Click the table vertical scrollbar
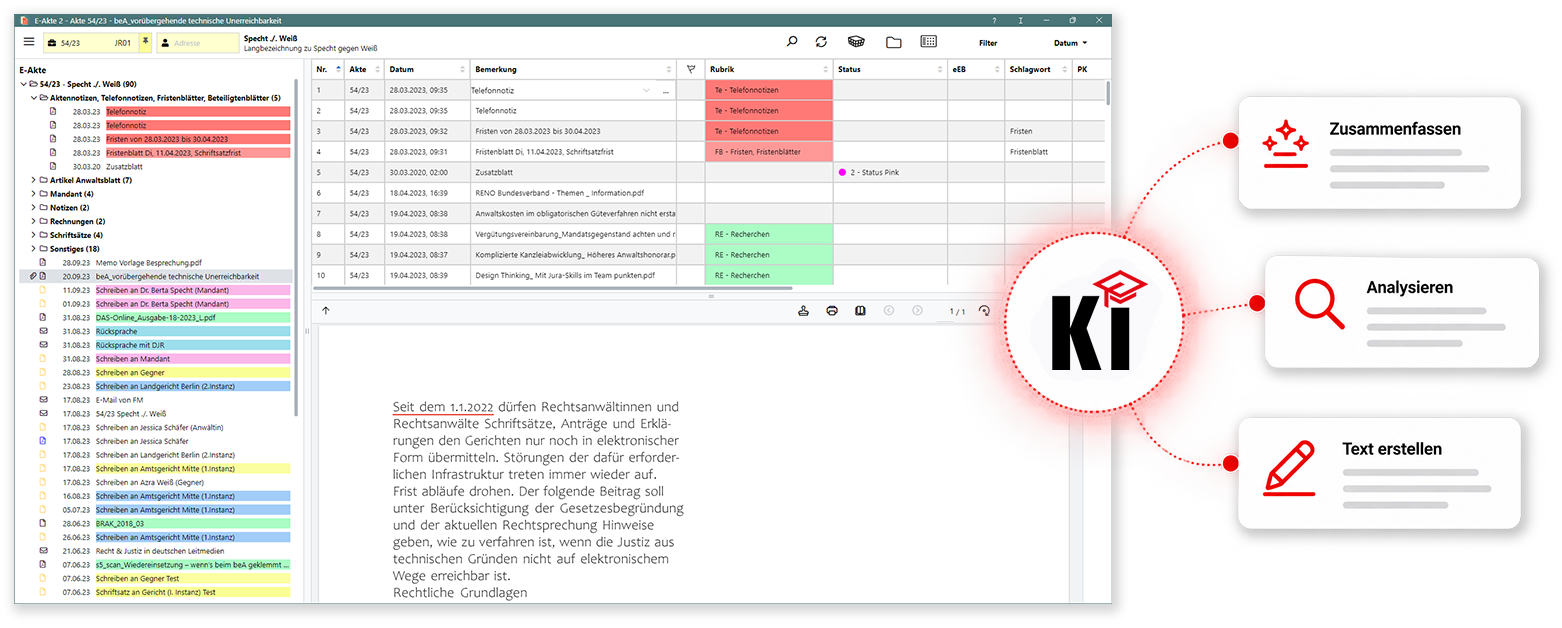1562x628 pixels. [x=1107, y=92]
